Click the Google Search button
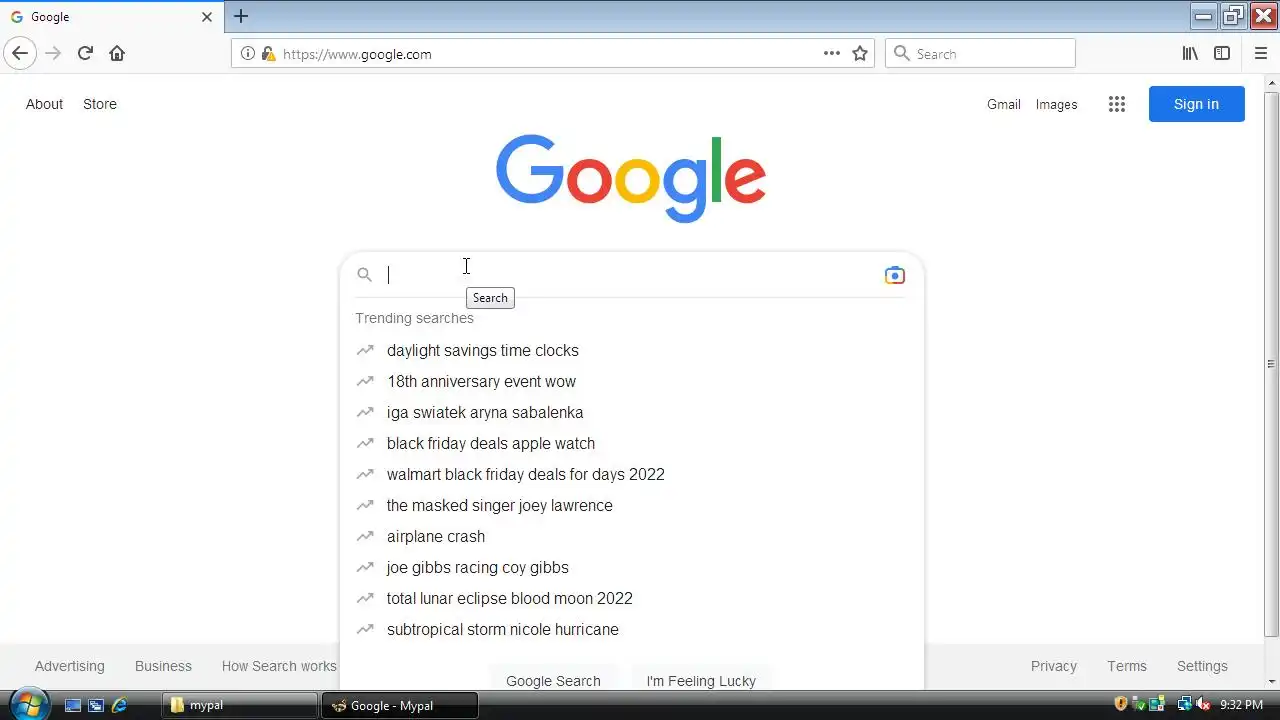The height and width of the screenshot is (720, 1280). pyautogui.click(x=553, y=679)
